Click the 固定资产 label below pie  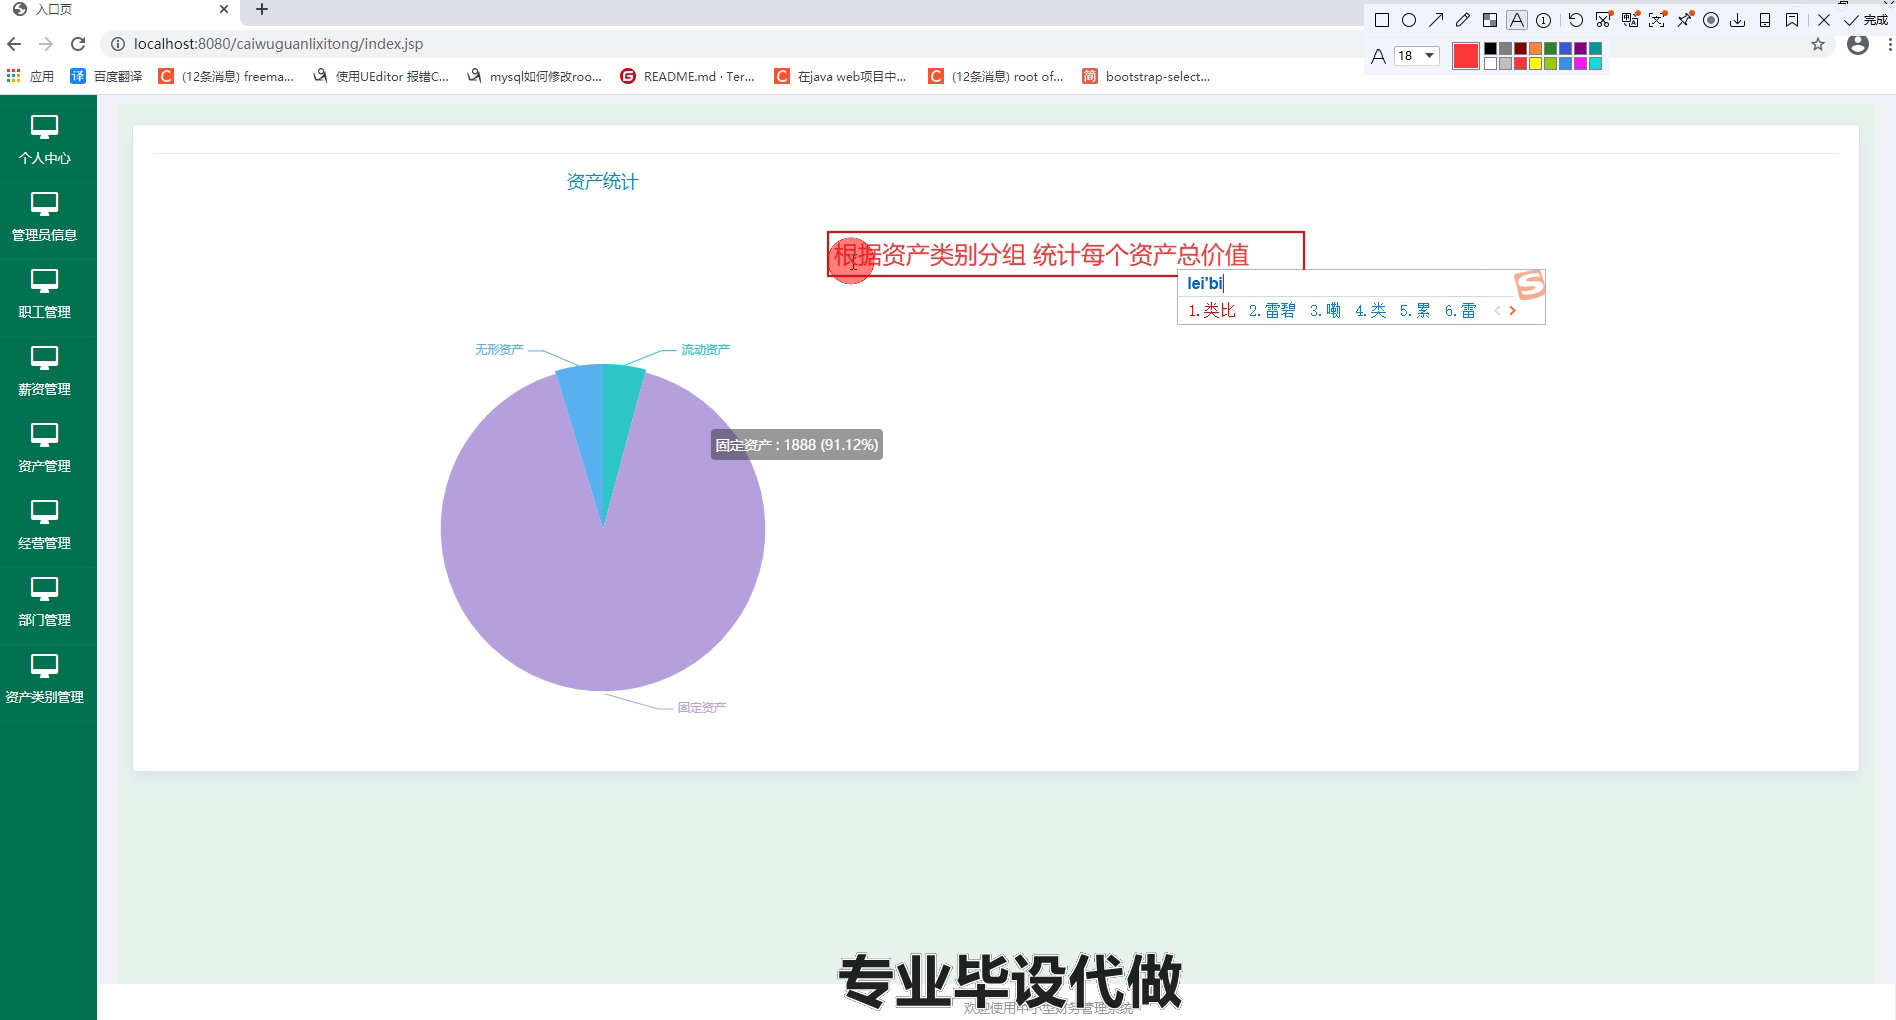[702, 707]
